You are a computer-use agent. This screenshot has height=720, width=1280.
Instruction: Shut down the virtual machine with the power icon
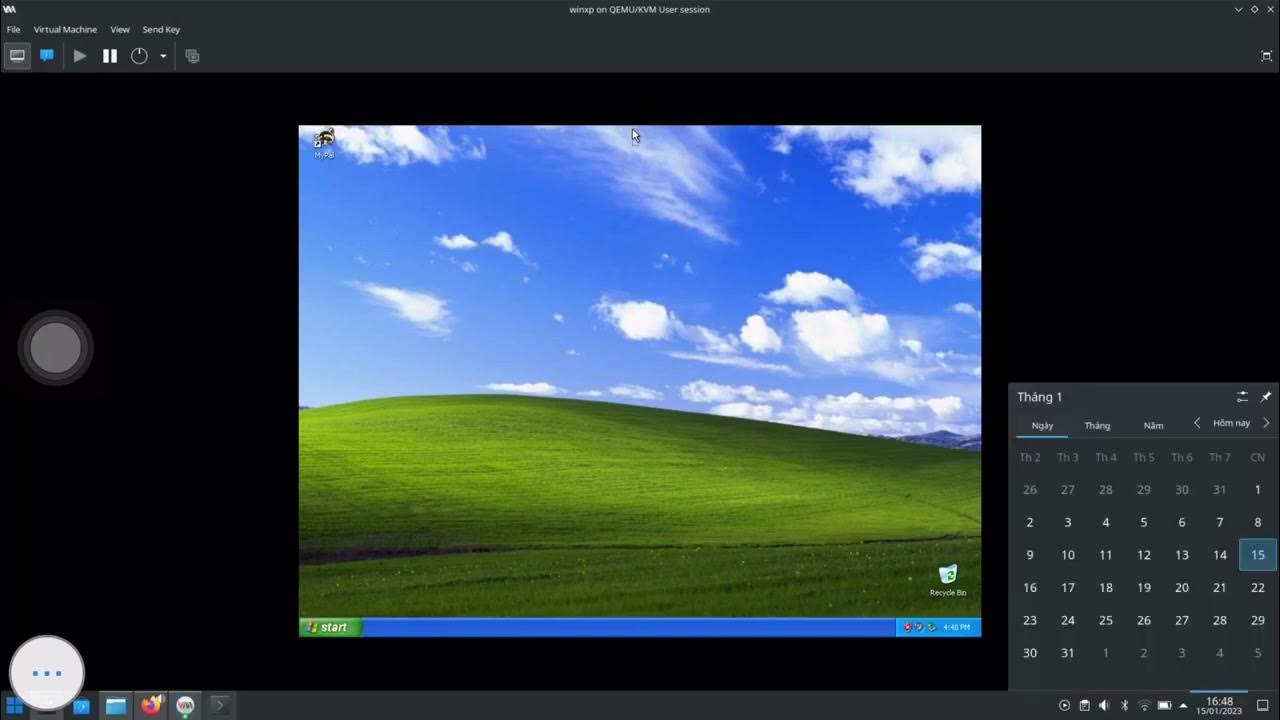139,56
